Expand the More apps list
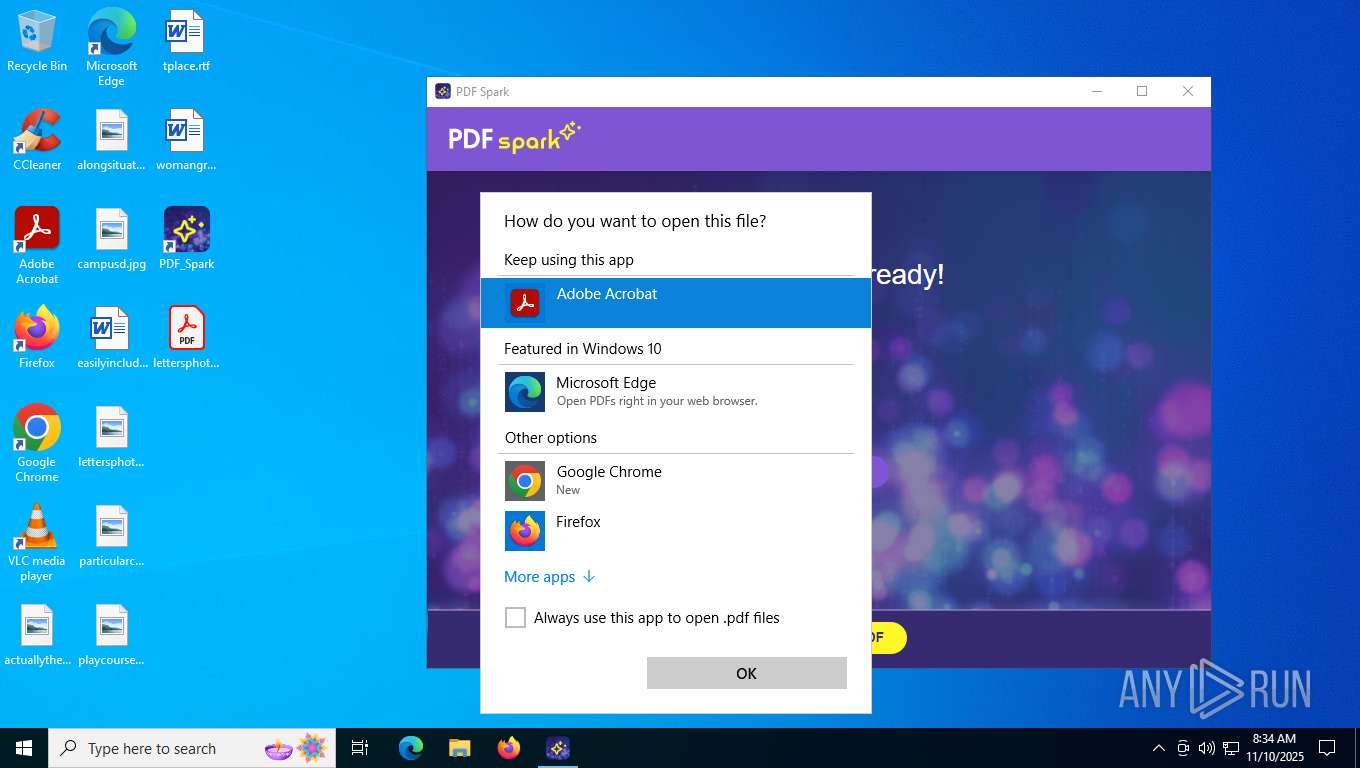This screenshot has height=768, width=1360. pyautogui.click(x=550, y=577)
